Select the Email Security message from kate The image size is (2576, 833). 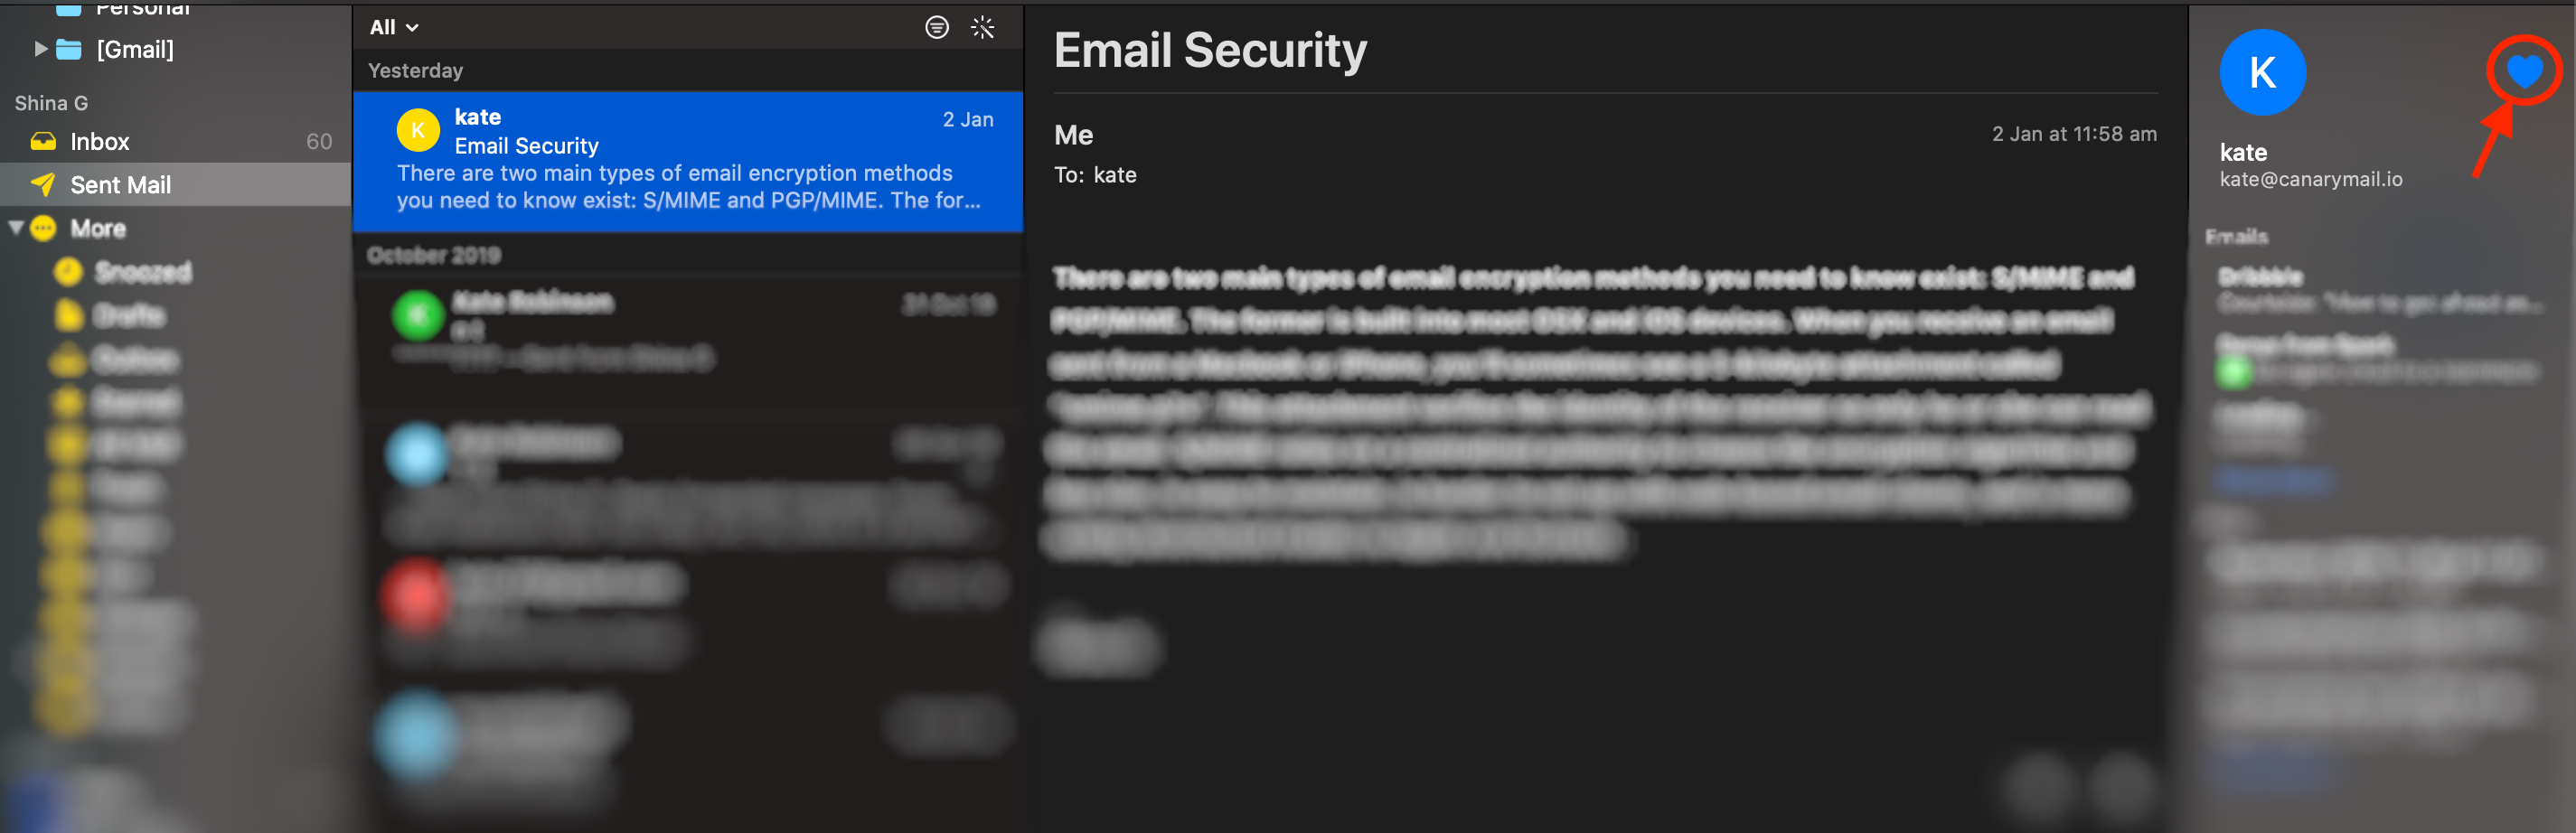click(688, 161)
